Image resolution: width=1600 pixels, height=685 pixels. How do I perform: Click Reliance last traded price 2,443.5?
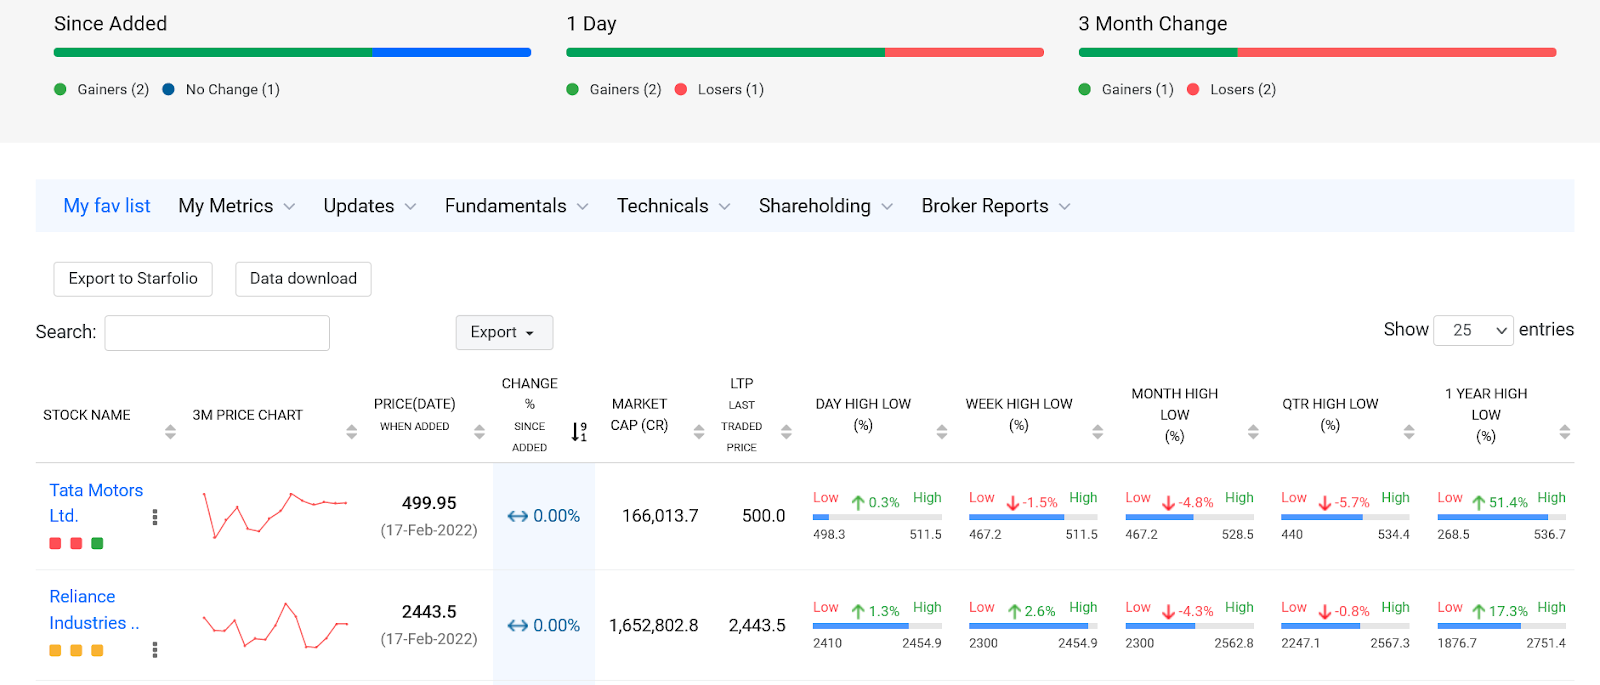(x=757, y=625)
